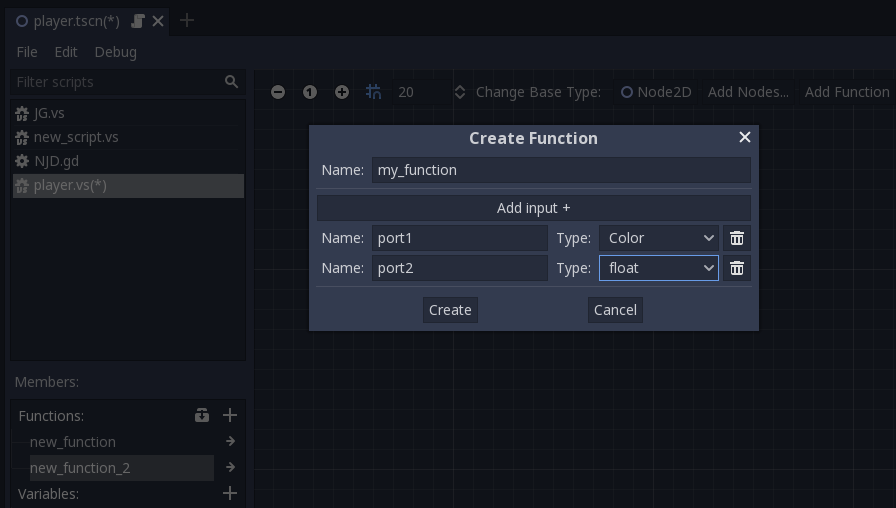Click the Add Function toolbar button
Image resolution: width=896 pixels, height=508 pixels.
pyautogui.click(x=847, y=92)
